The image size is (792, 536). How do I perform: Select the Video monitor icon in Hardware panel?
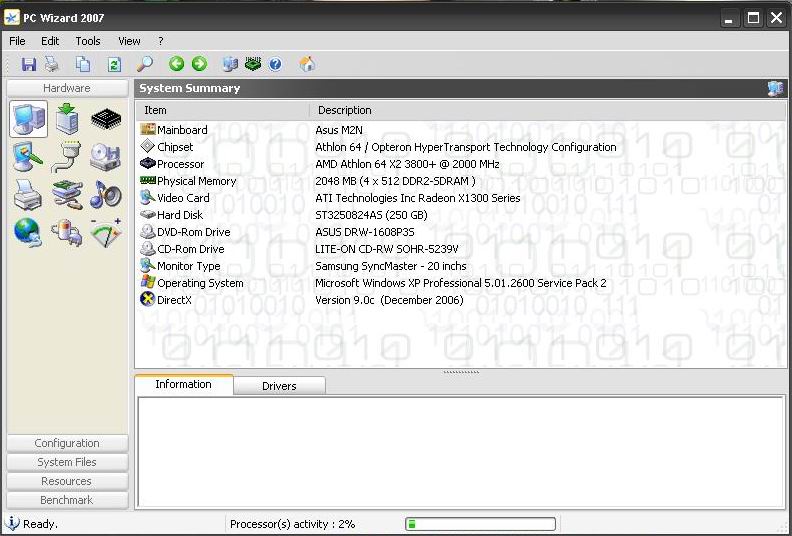(28, 157)
